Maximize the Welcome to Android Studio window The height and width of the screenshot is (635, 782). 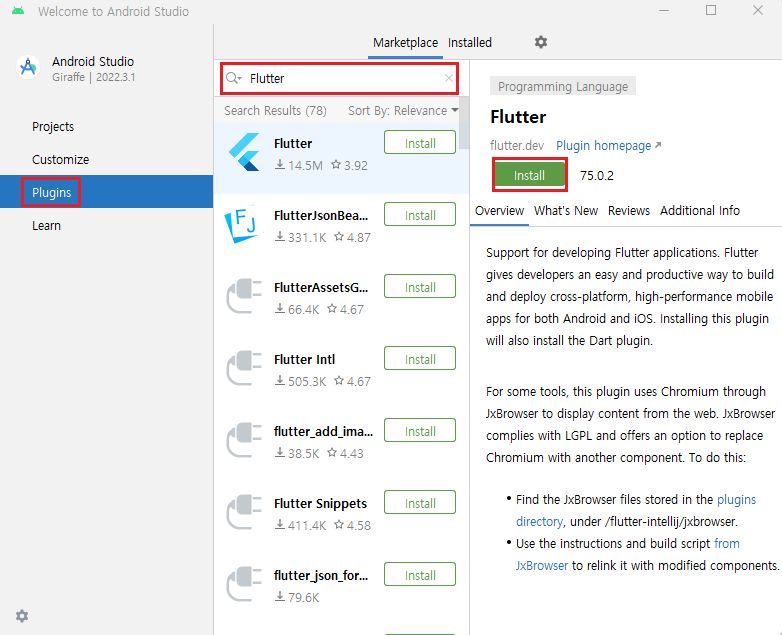pyautogui.click(x=711, y=10)
